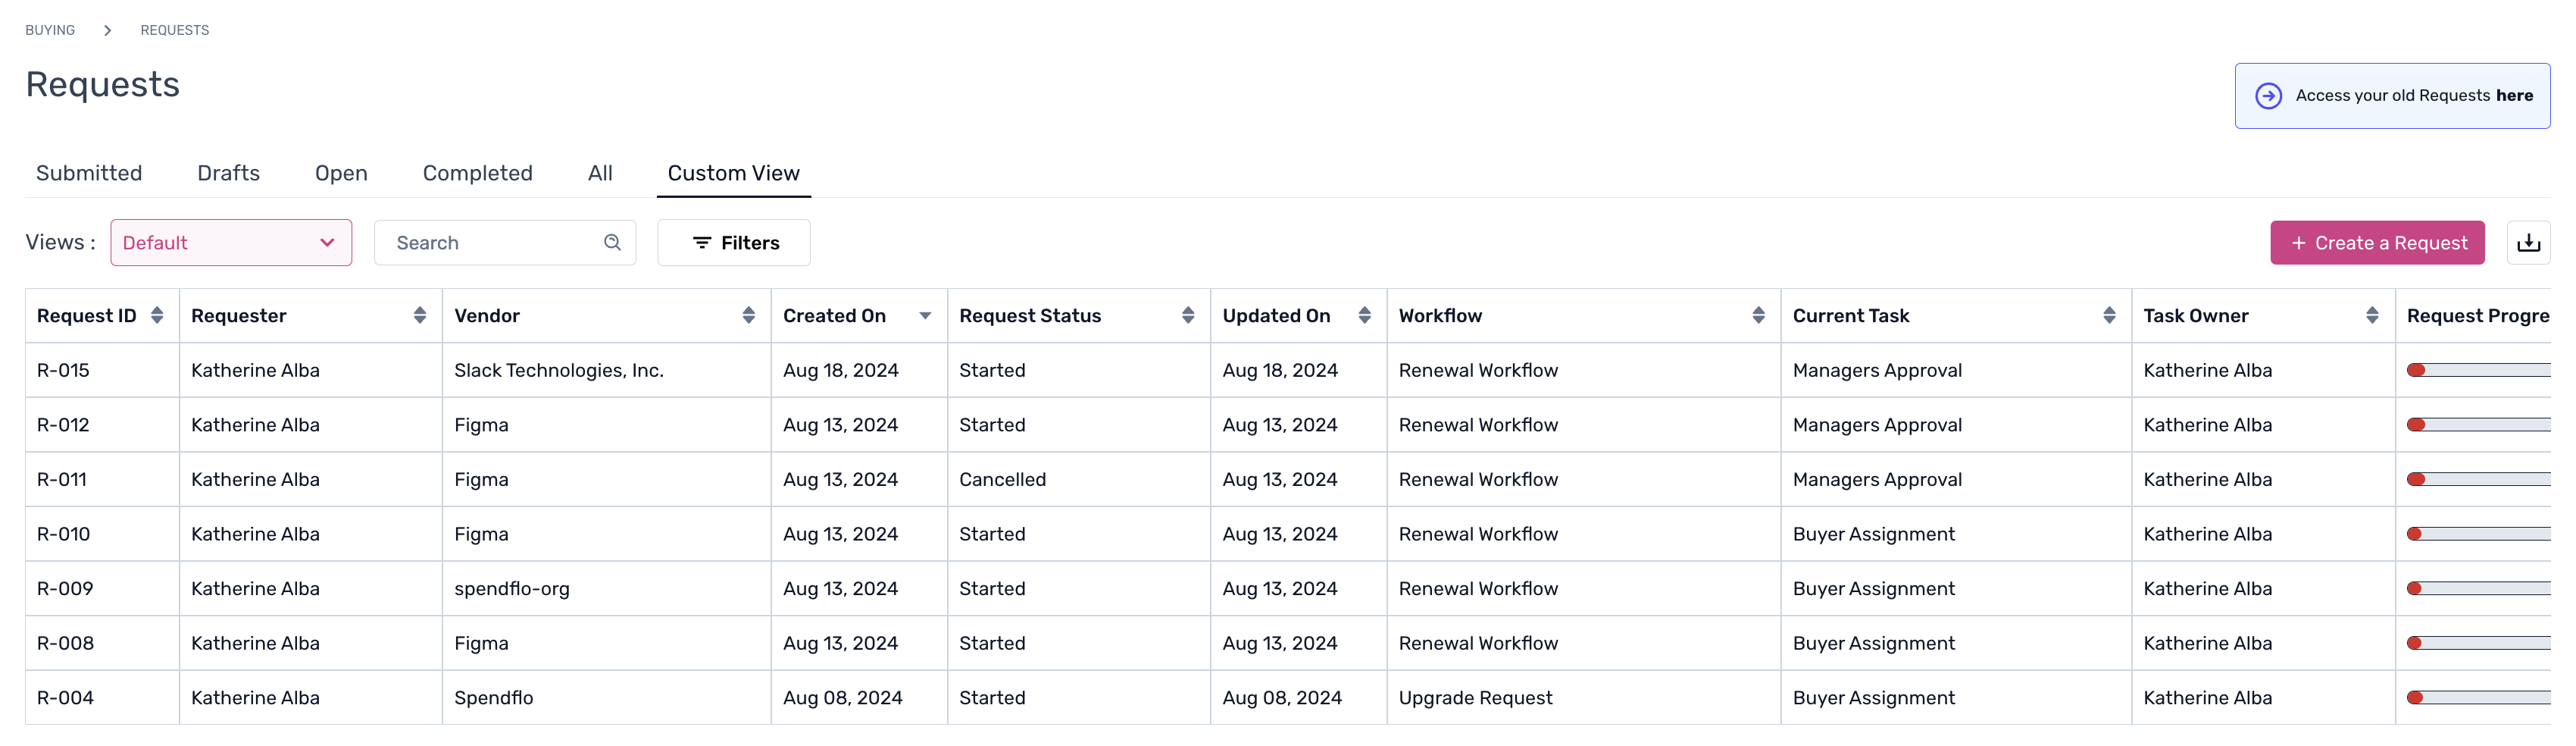
Task: Toggle Created On sort direction arrow
Action: [x=925, y=316]
